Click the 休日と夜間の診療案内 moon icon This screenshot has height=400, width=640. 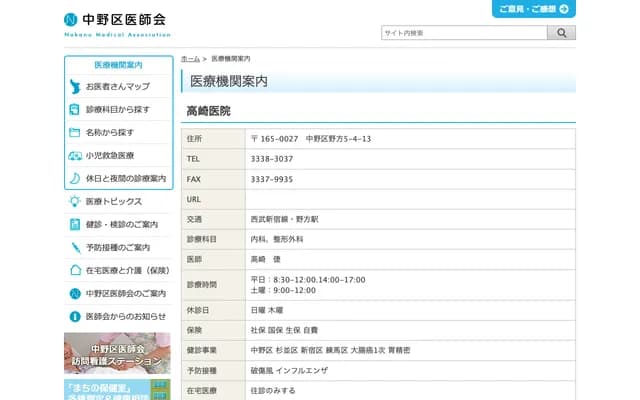coord(75,178)
